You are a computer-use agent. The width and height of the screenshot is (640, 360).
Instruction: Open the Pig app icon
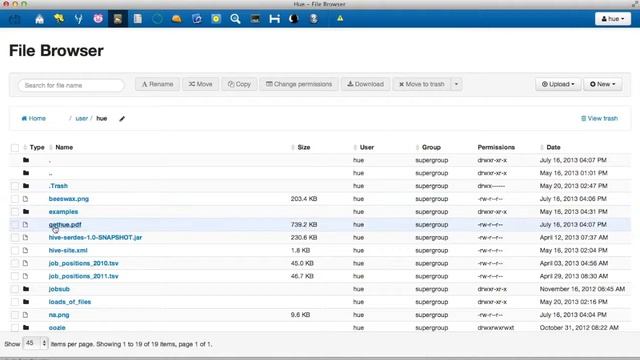tap(98, 19)
